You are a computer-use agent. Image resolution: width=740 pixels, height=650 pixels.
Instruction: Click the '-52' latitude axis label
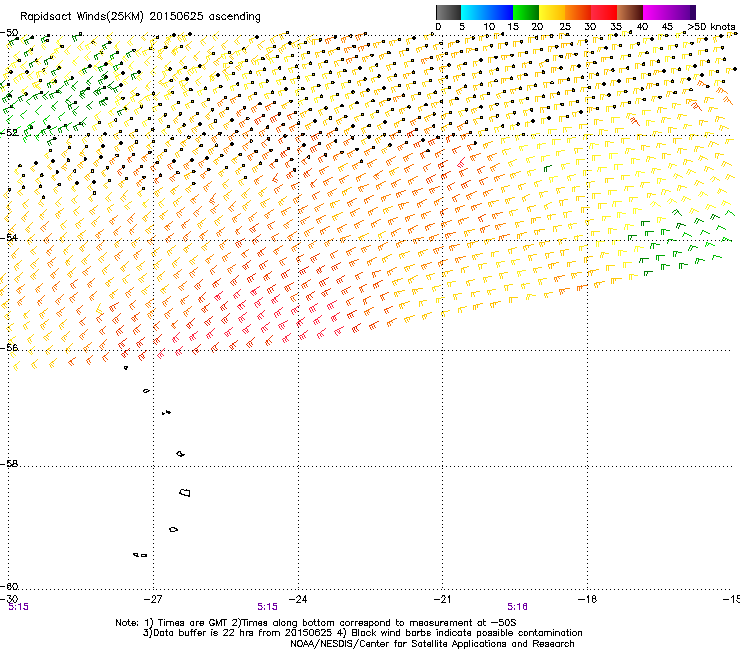pyautogui.click(x=9, y=133)
